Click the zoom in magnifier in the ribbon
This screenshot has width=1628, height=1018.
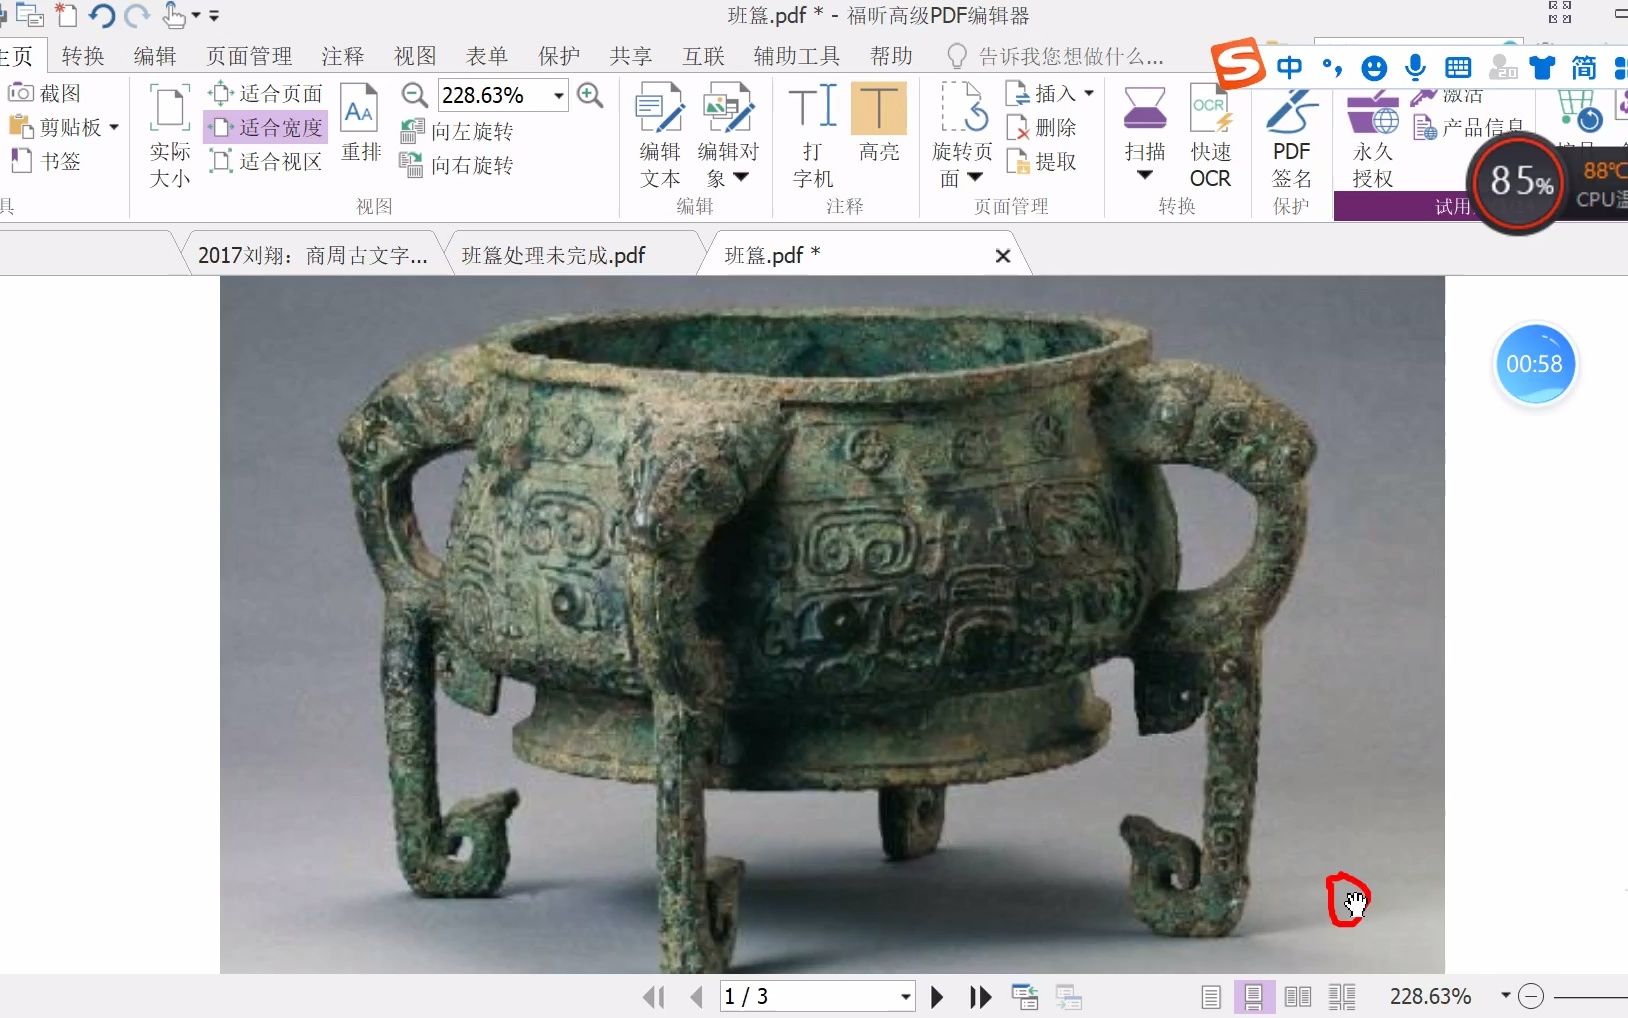tap(590, 95)
